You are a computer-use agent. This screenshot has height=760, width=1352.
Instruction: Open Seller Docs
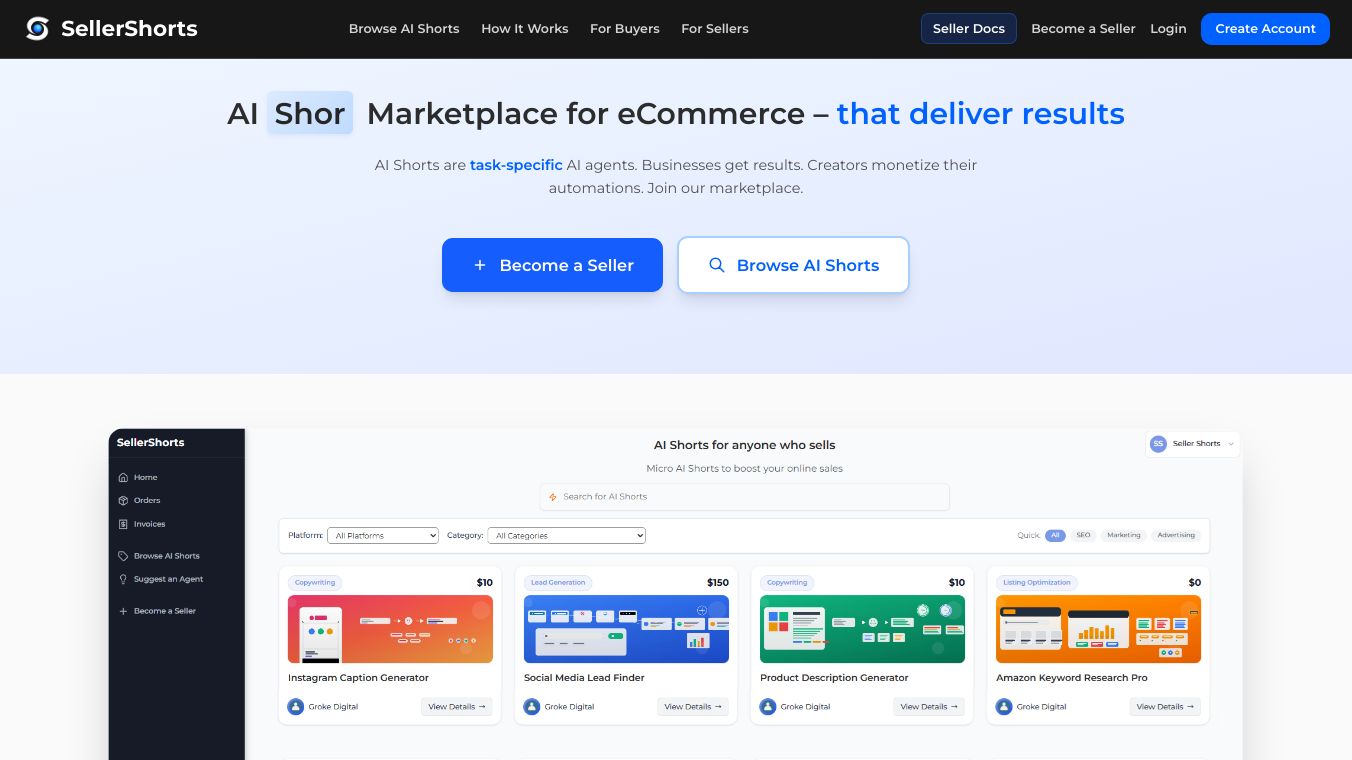[969, 29]
